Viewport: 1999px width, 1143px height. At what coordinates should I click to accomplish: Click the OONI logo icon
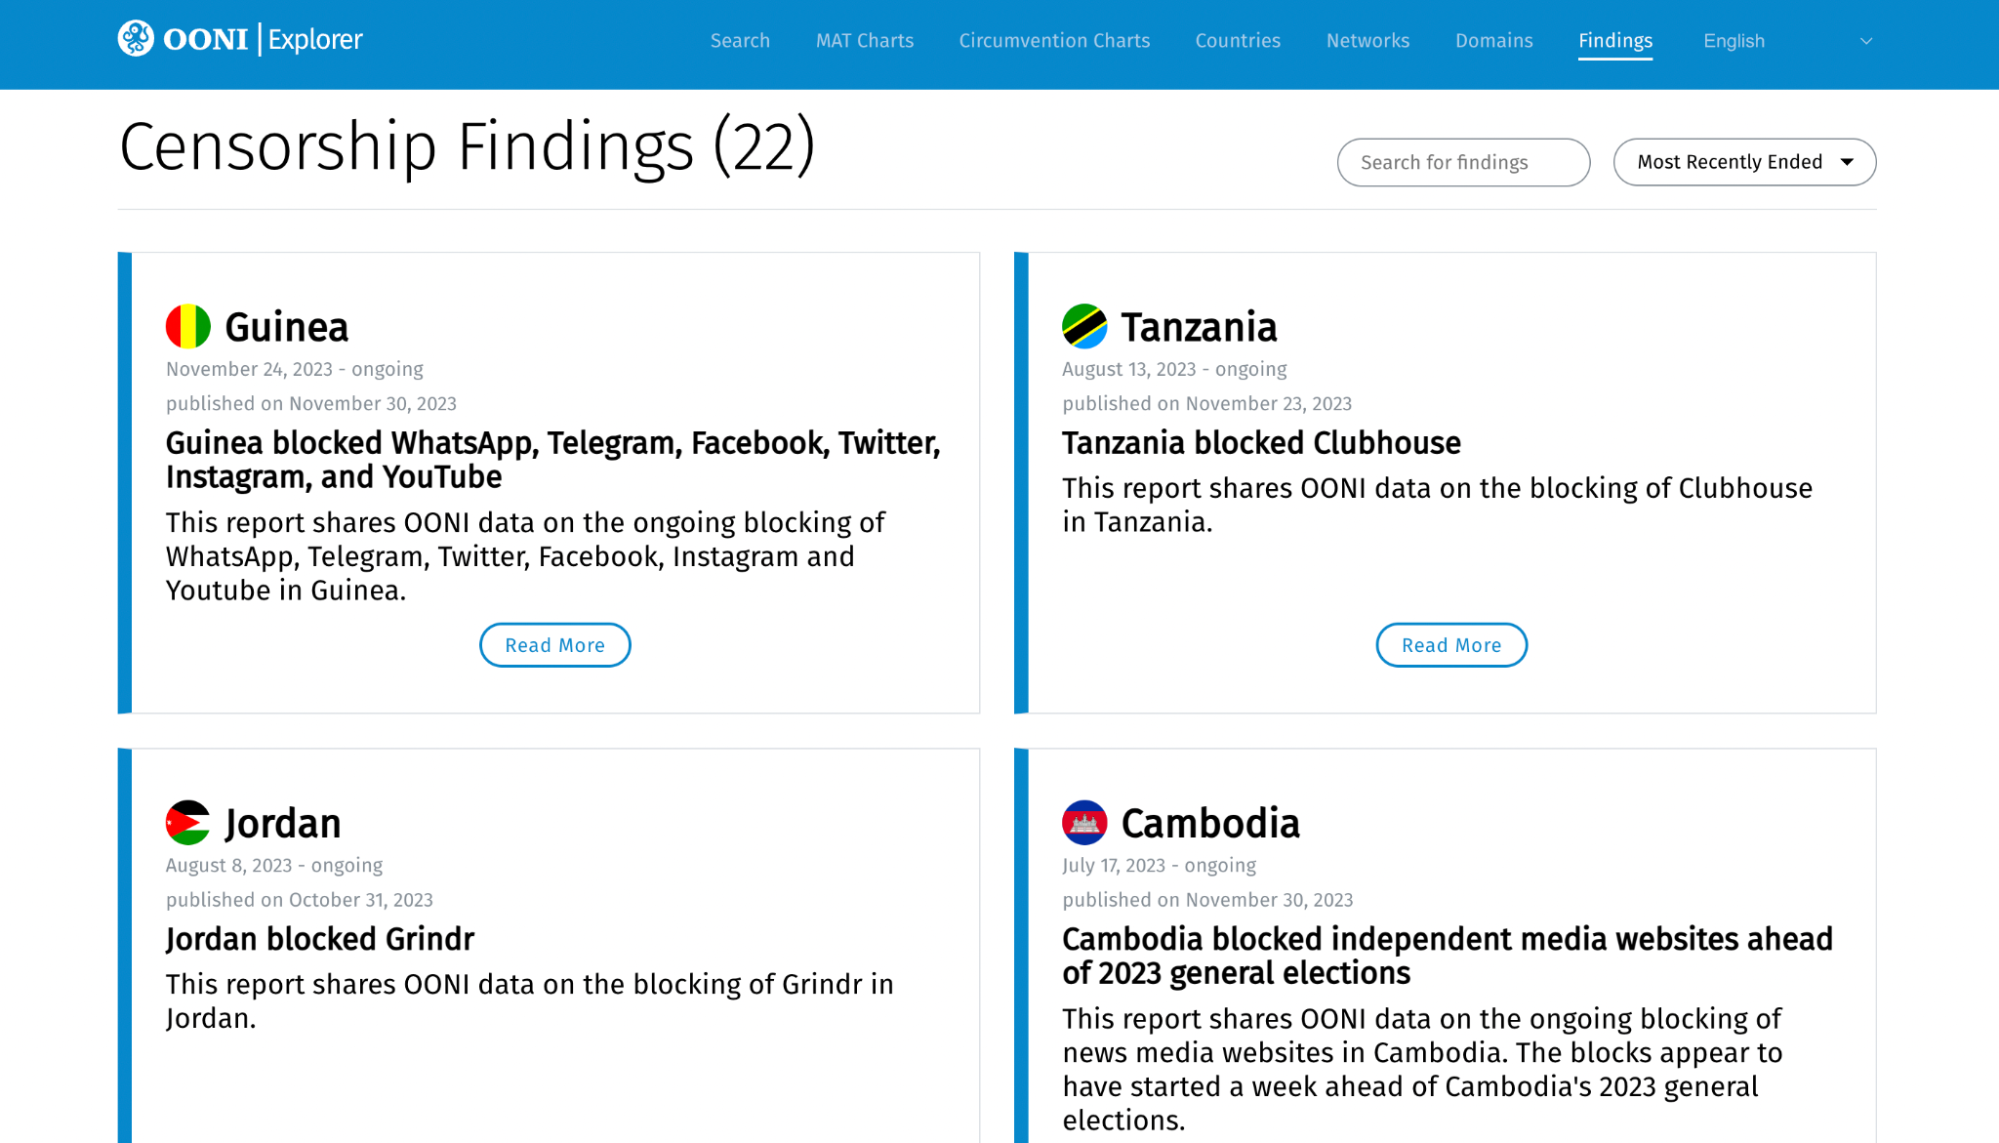(136, 39)
